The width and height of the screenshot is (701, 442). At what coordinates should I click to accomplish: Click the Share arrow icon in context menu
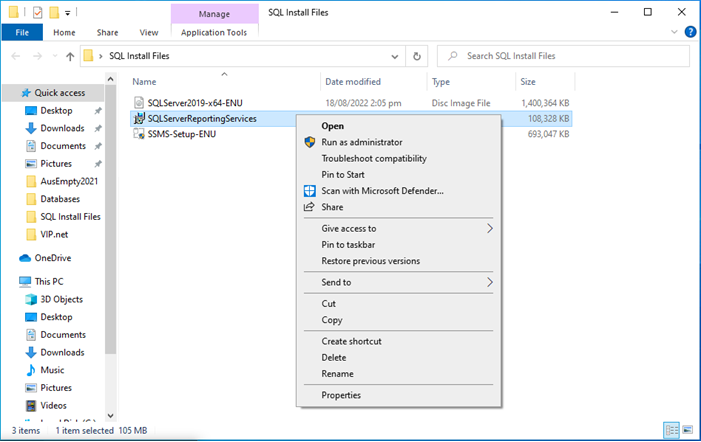click(309, 207)
